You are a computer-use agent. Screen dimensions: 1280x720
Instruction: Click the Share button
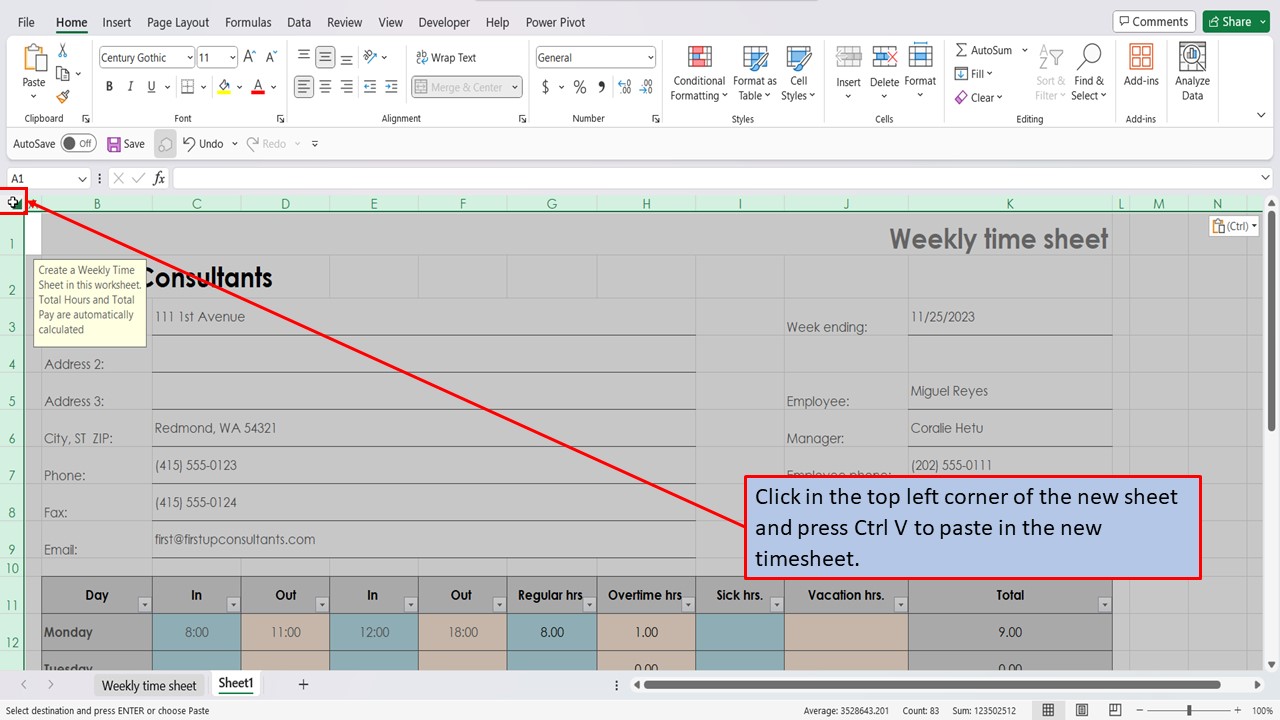tap(1235, 20)
